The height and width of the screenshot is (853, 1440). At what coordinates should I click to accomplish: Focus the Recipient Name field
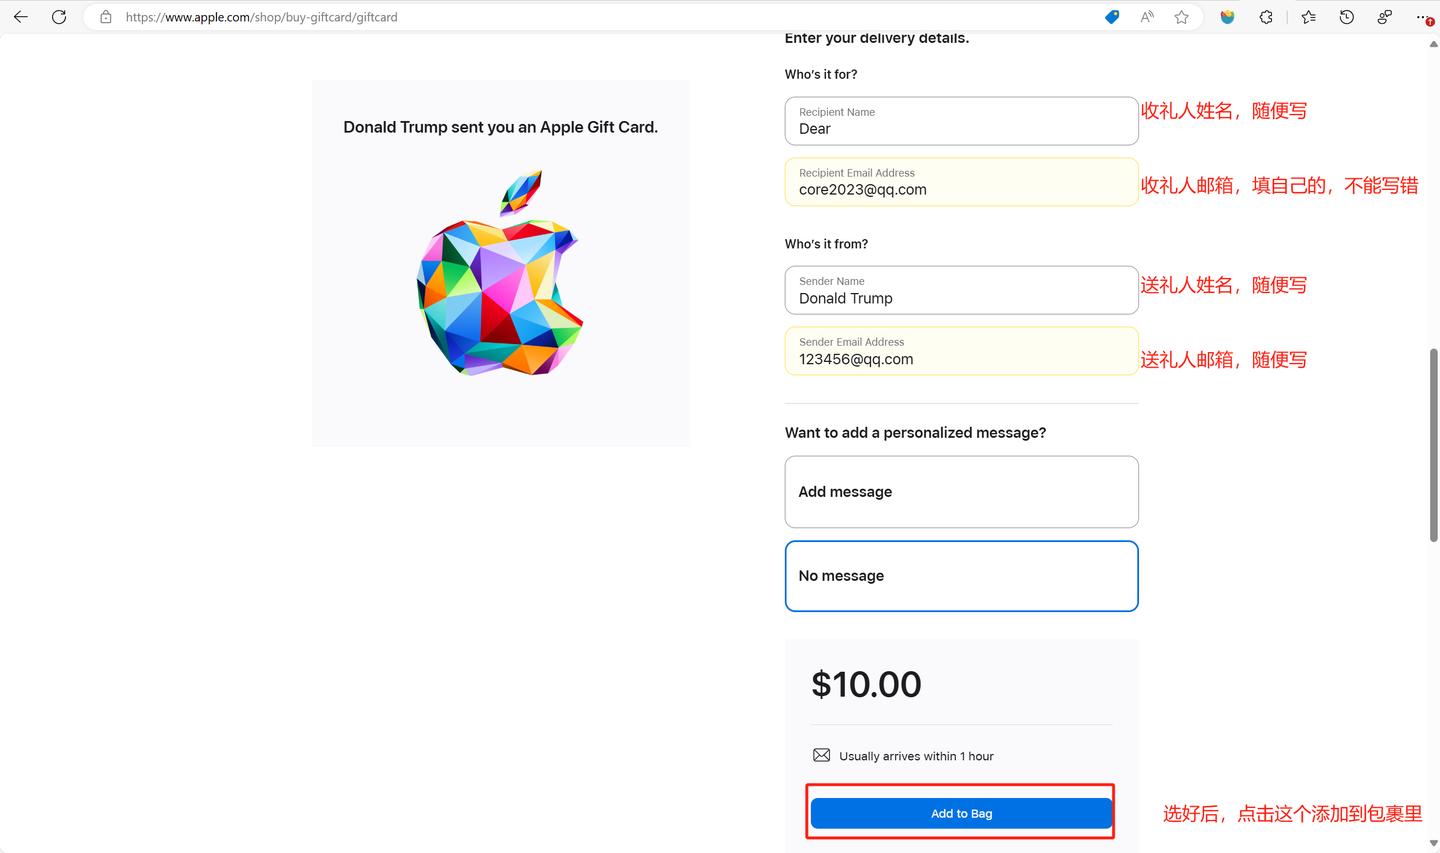[x=961, y=121]
